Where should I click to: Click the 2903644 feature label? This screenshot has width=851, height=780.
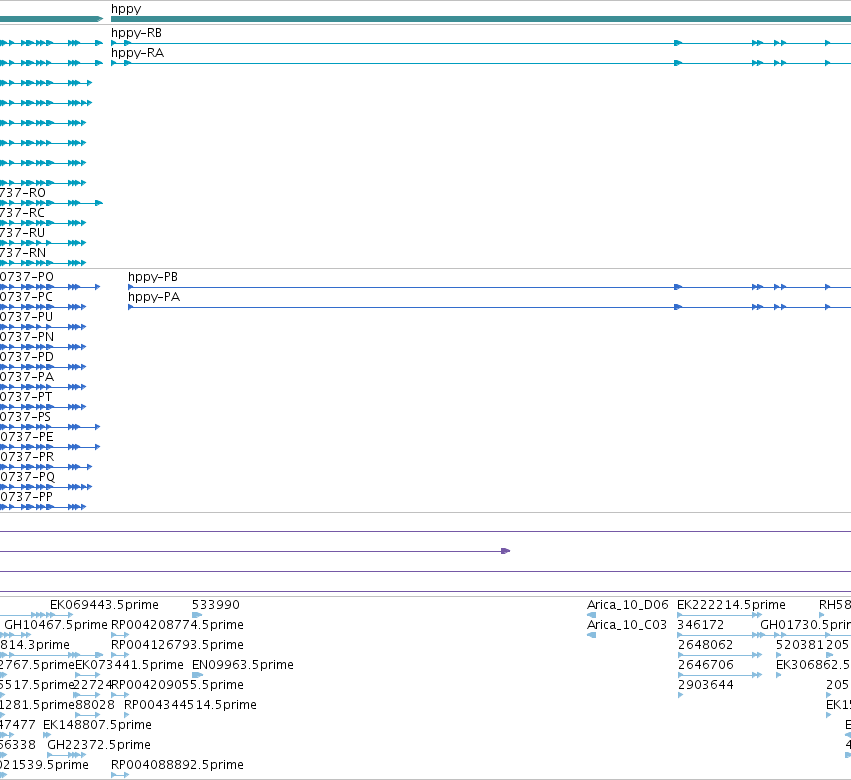pyautogui.click(x=706, y=686)
